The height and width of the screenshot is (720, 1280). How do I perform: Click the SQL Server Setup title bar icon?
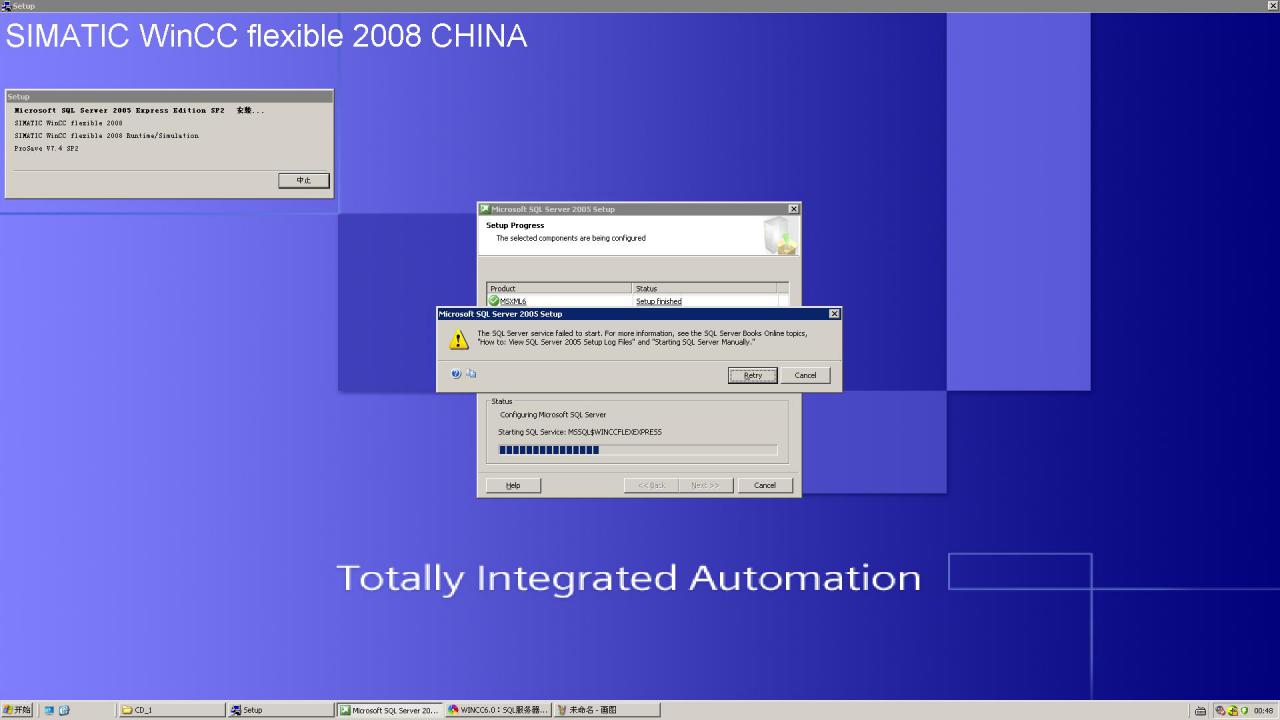click(x=485, y=209)
